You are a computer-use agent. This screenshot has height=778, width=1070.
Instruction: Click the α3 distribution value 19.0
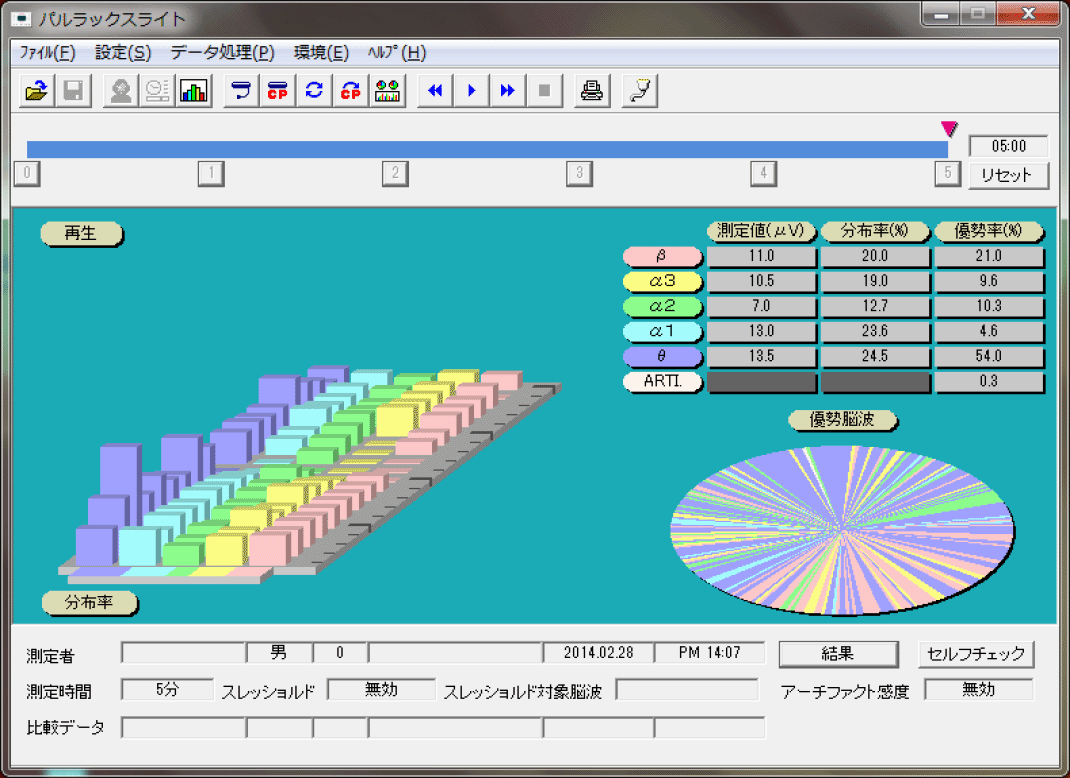click(875, 281)
